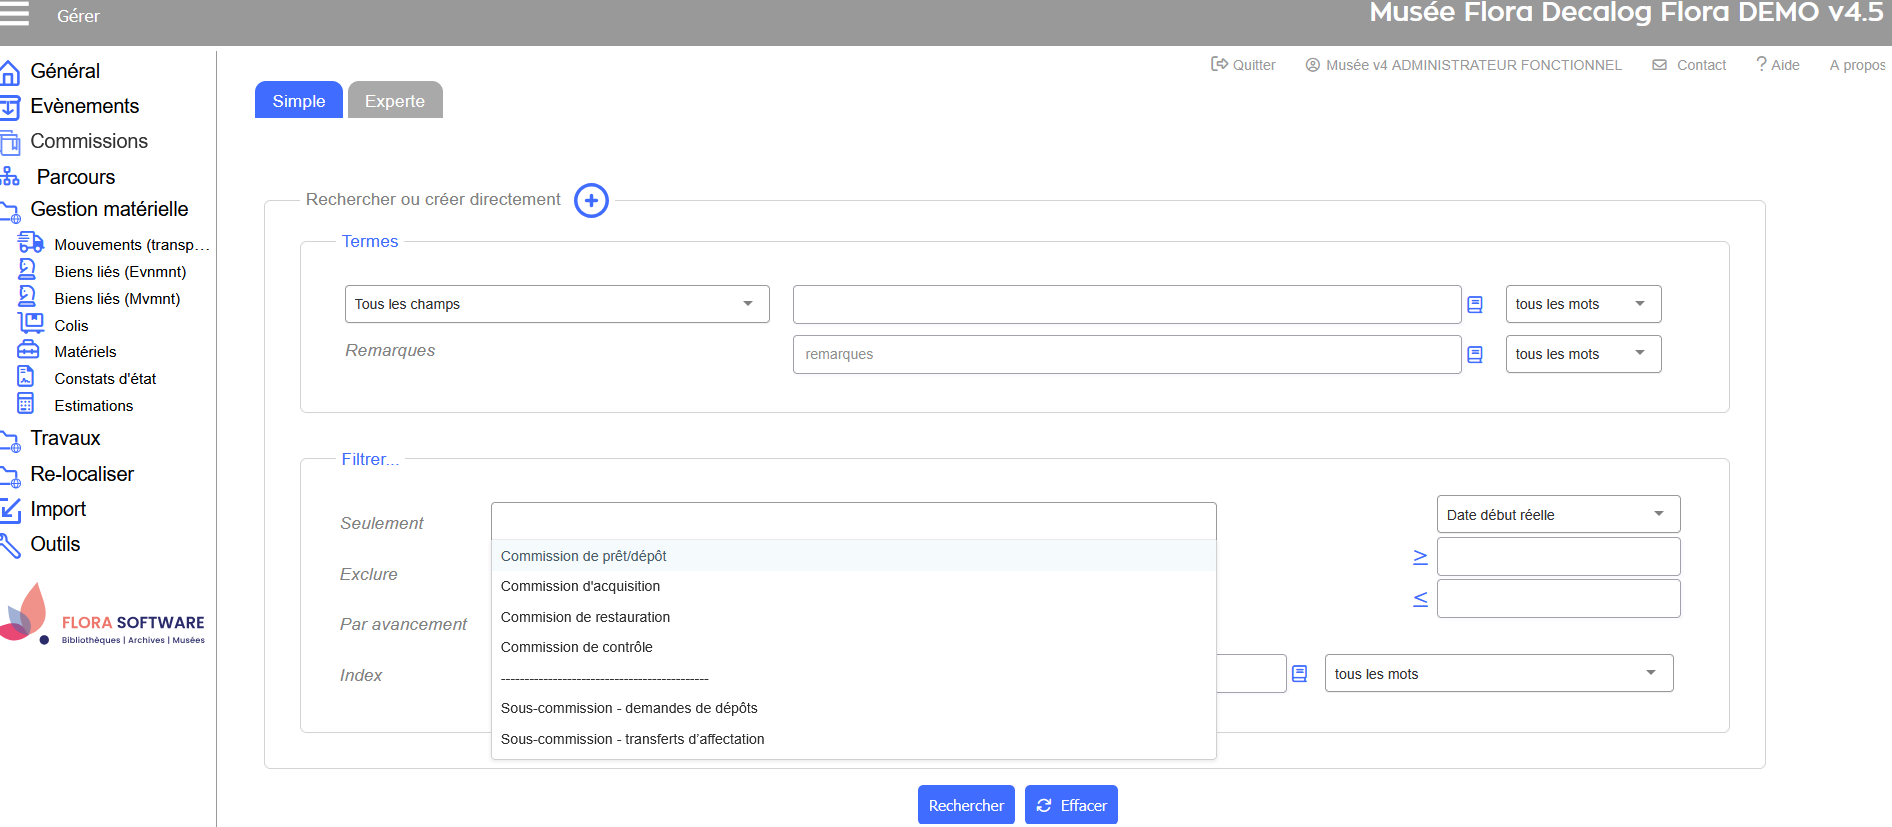
Task: Select 'Commission d'acquisition' from the list
Action: pos(580,586)
